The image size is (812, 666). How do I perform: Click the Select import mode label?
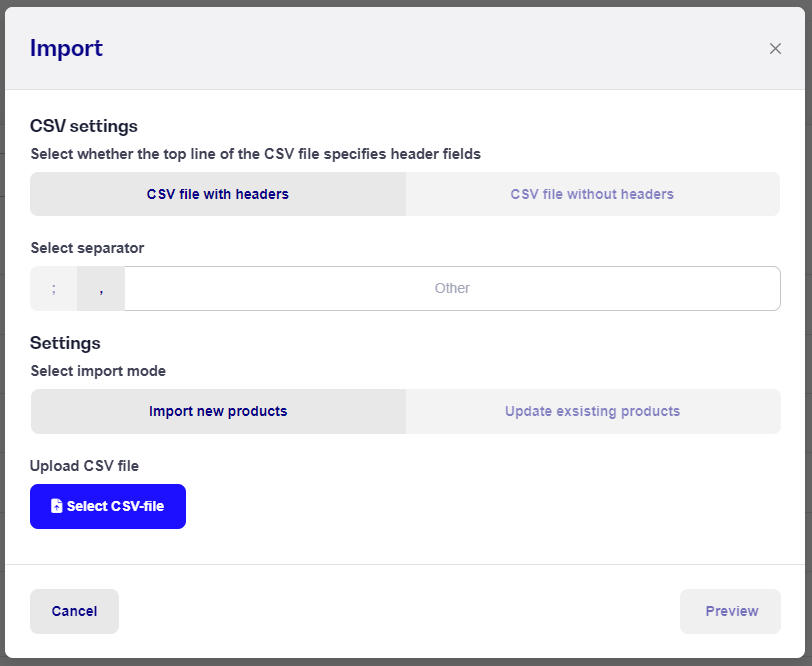[x=98, y=371]
